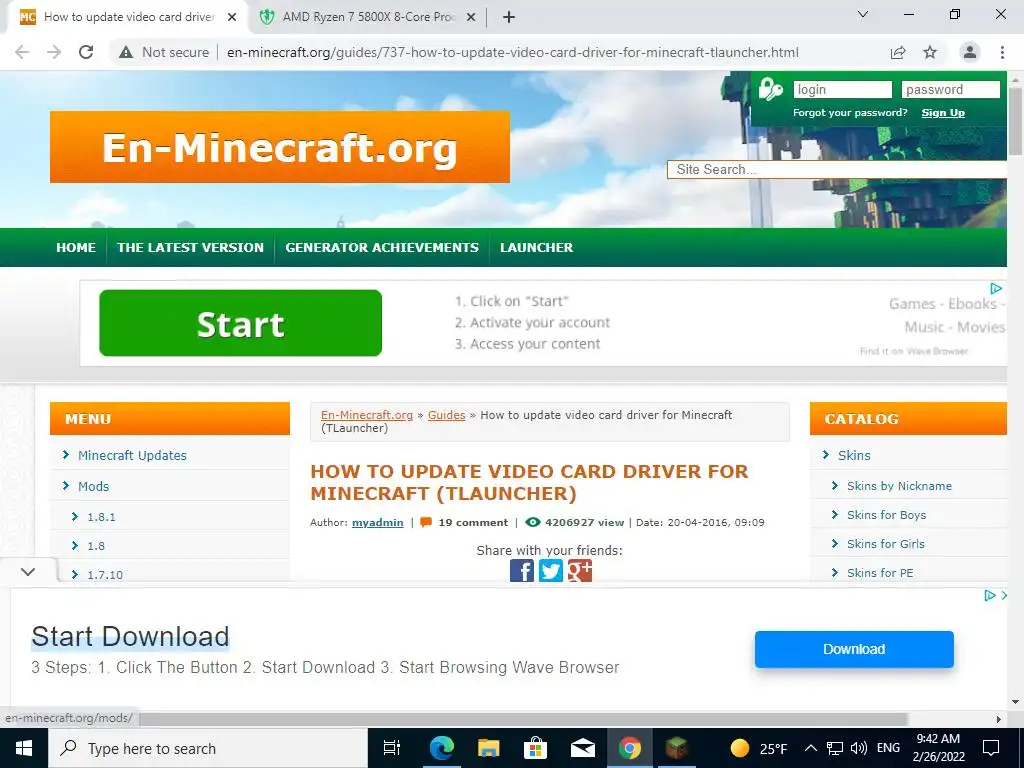
Task: Click the Windows taskbar search box
Action: click(208, 748)
